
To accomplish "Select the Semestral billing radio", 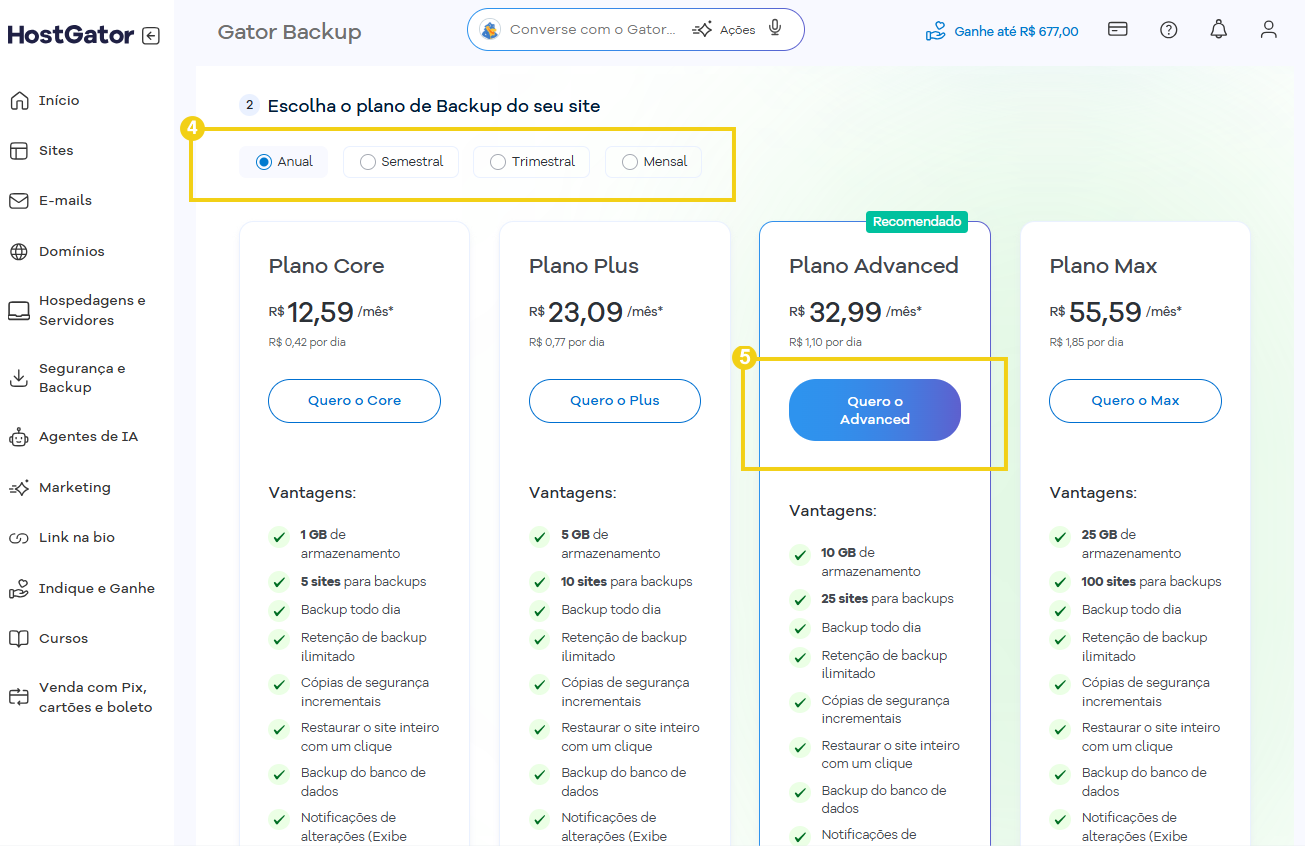I will coord(368,162).
